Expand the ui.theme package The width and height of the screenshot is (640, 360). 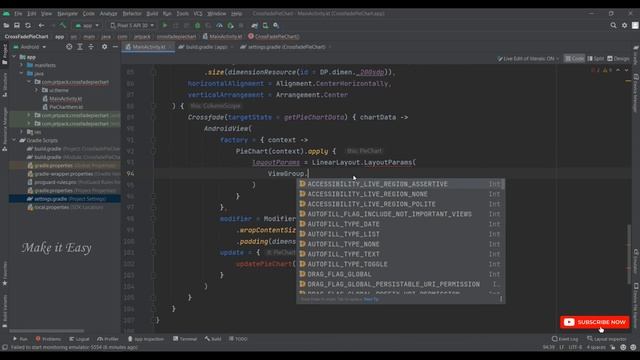(36, 90)
